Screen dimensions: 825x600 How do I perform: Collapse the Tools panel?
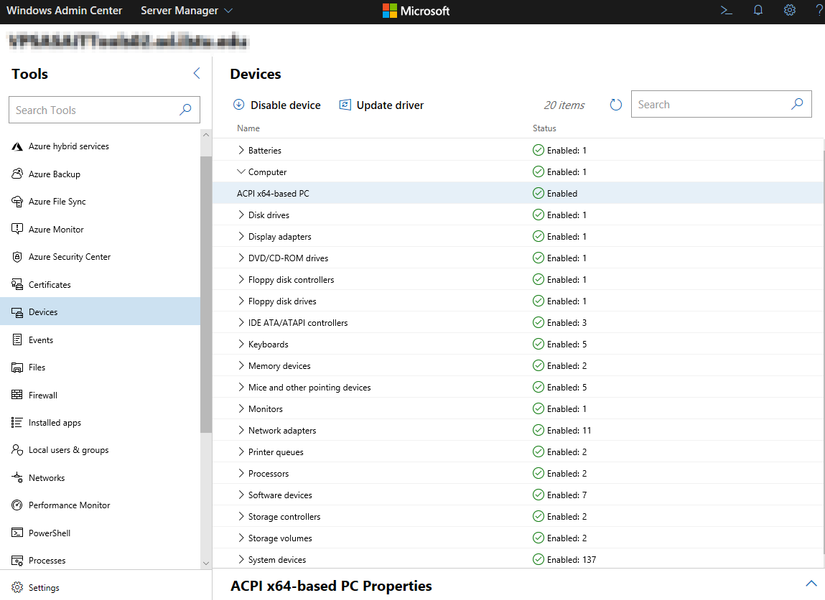pos(197,73)
